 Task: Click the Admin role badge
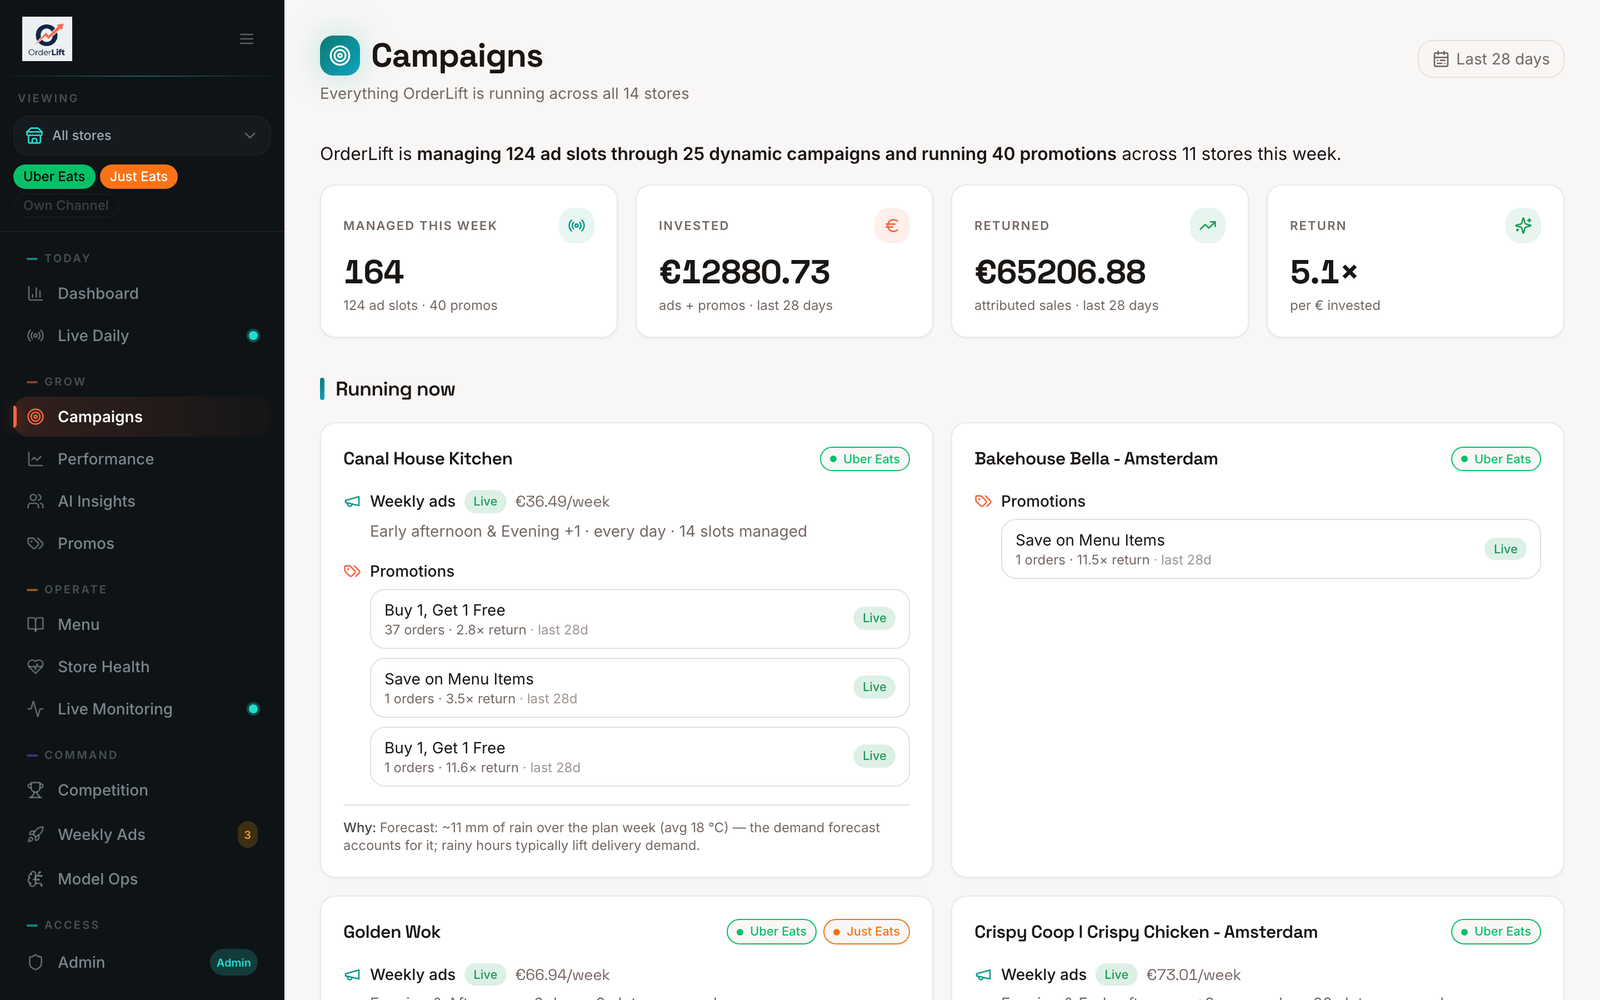[x=234, y=962]
